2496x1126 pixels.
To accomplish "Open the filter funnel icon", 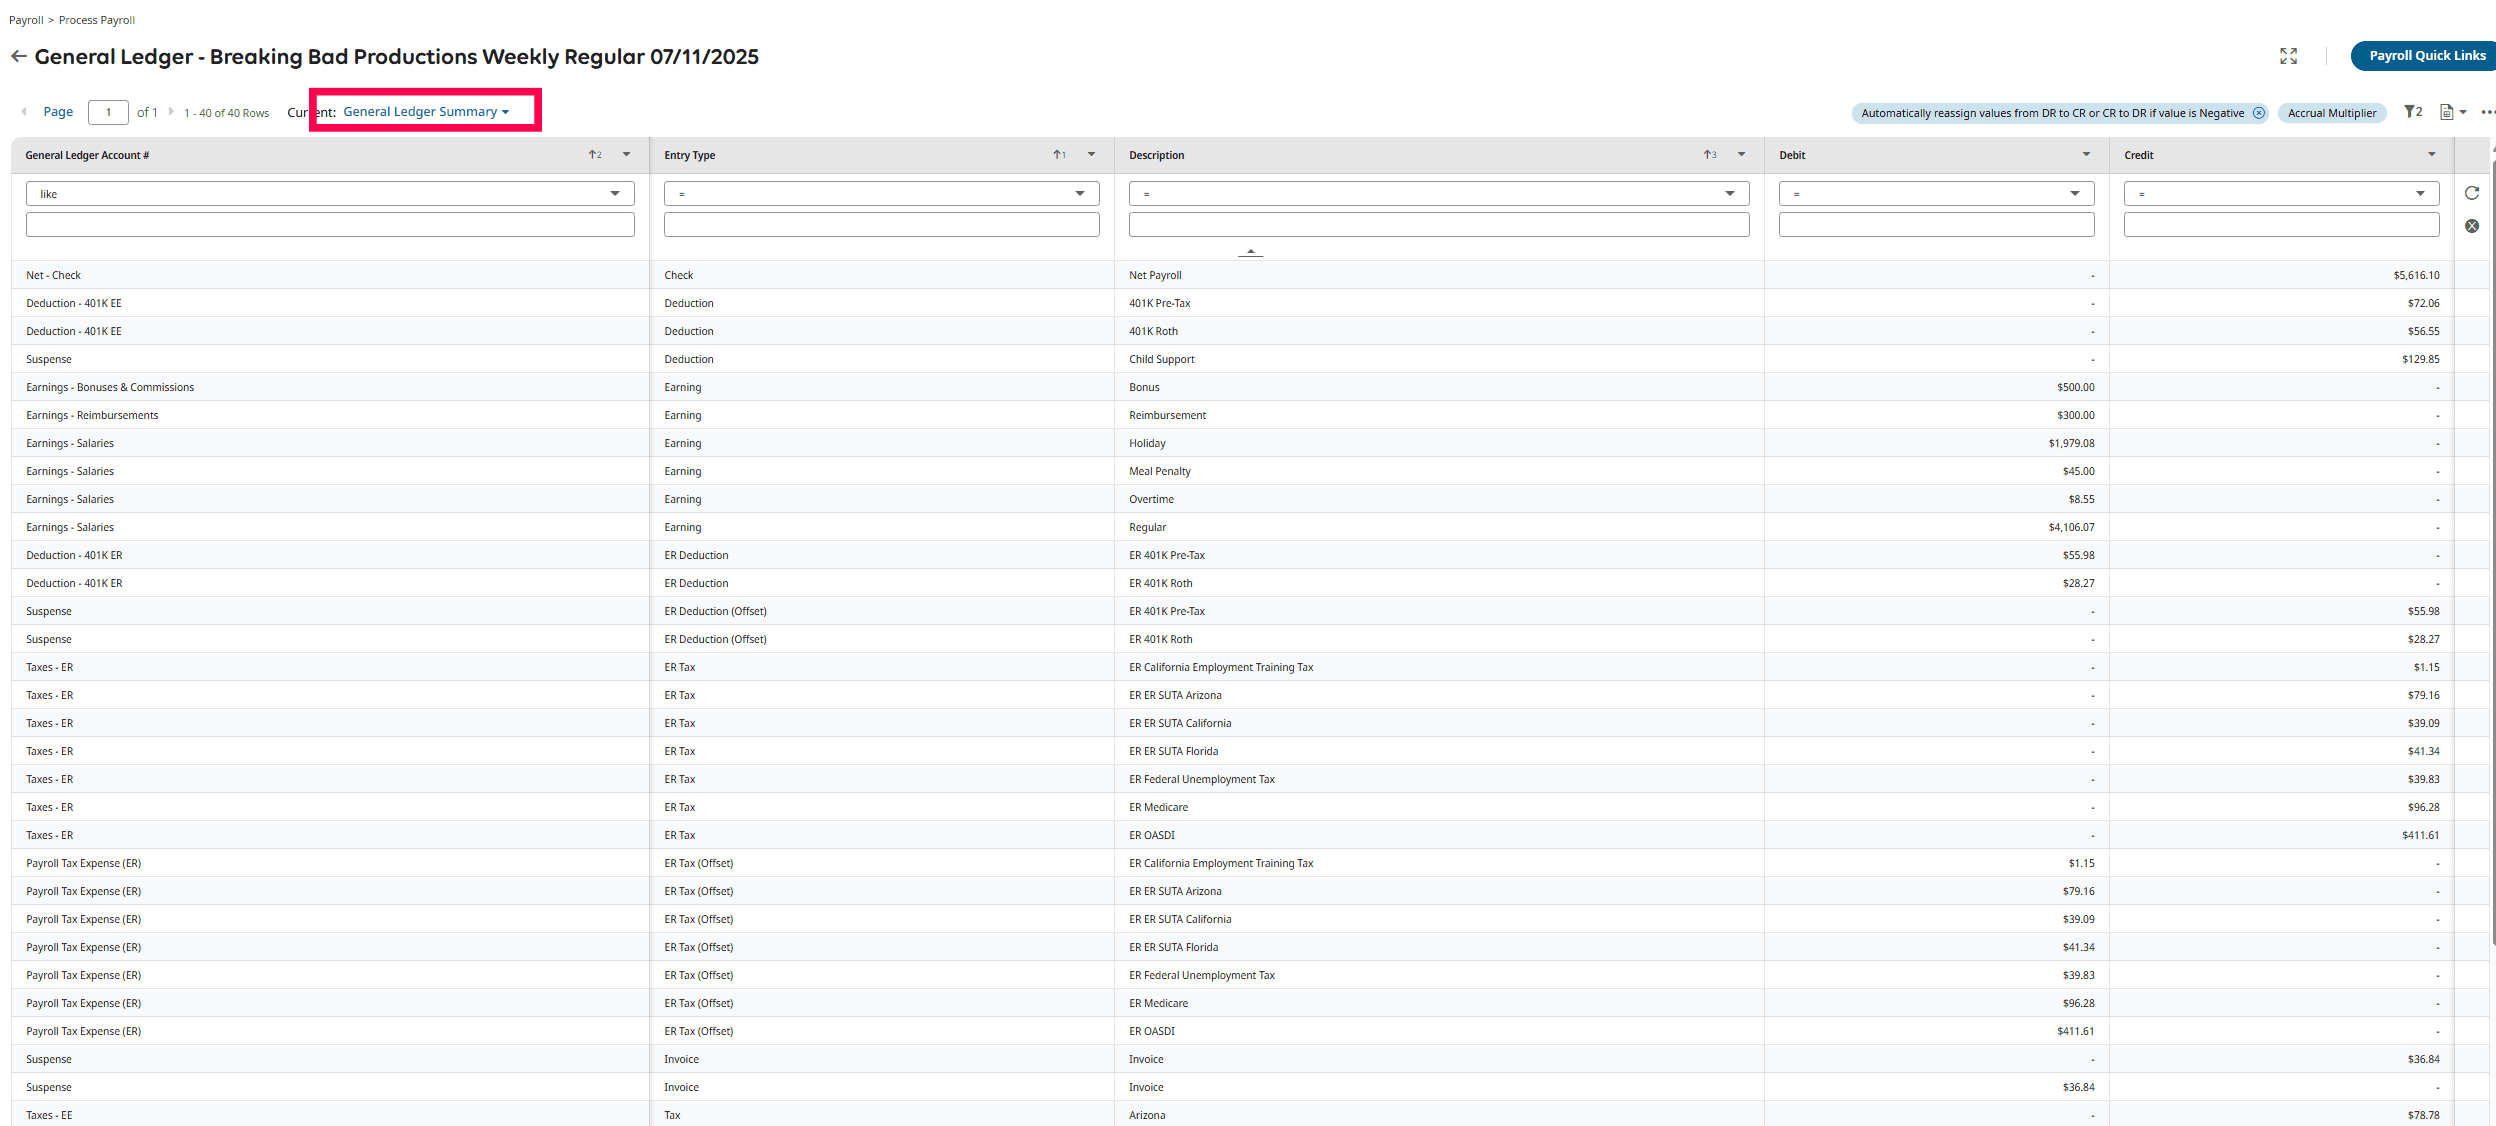I will (x=2411, y=112).
